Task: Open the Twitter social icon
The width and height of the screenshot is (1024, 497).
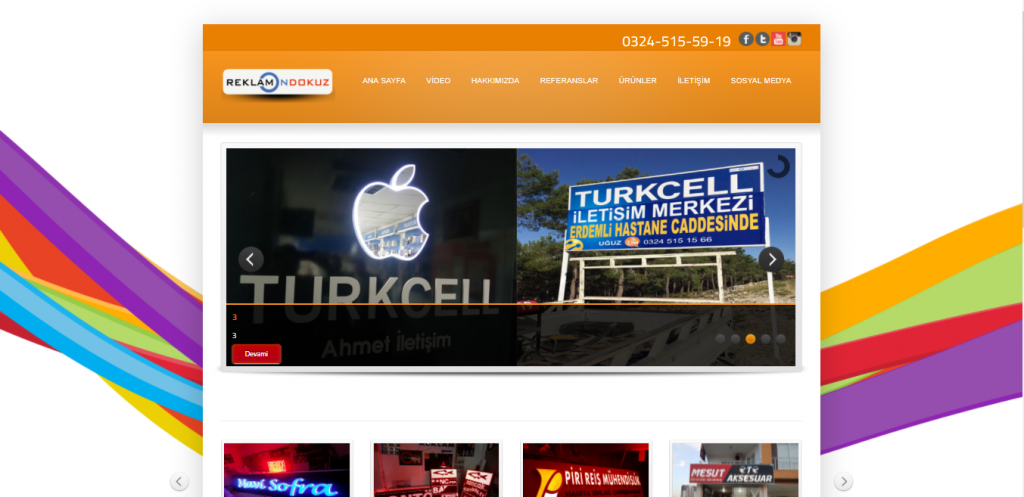Action: (x=762, y=39)
